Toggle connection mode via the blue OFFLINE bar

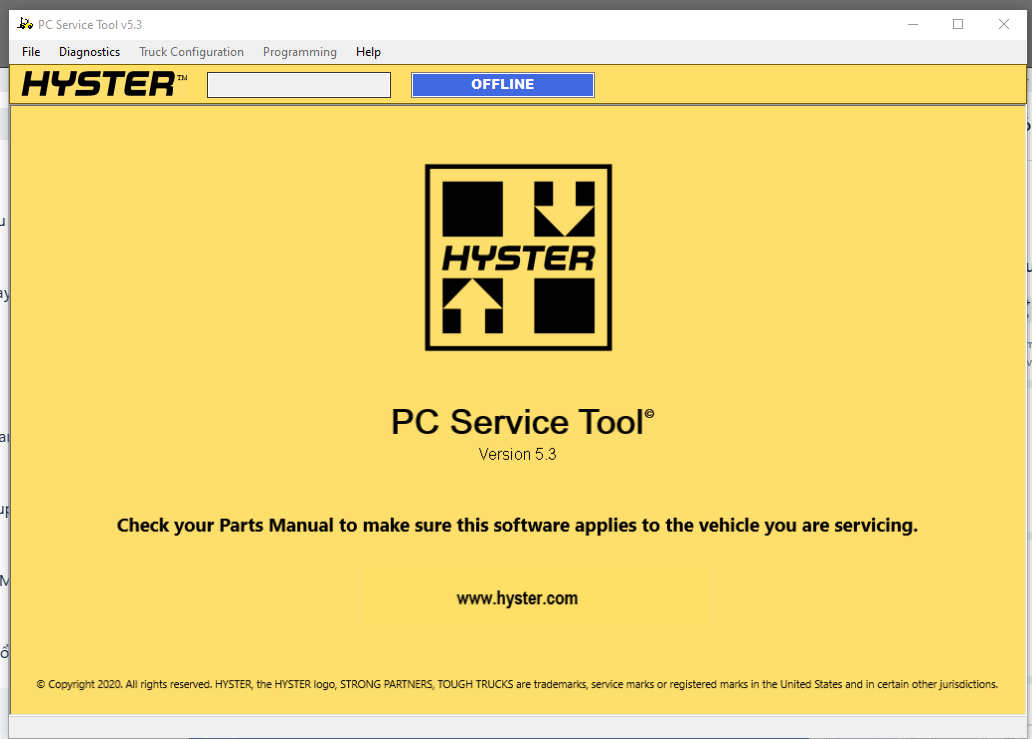tap(502, 84)
